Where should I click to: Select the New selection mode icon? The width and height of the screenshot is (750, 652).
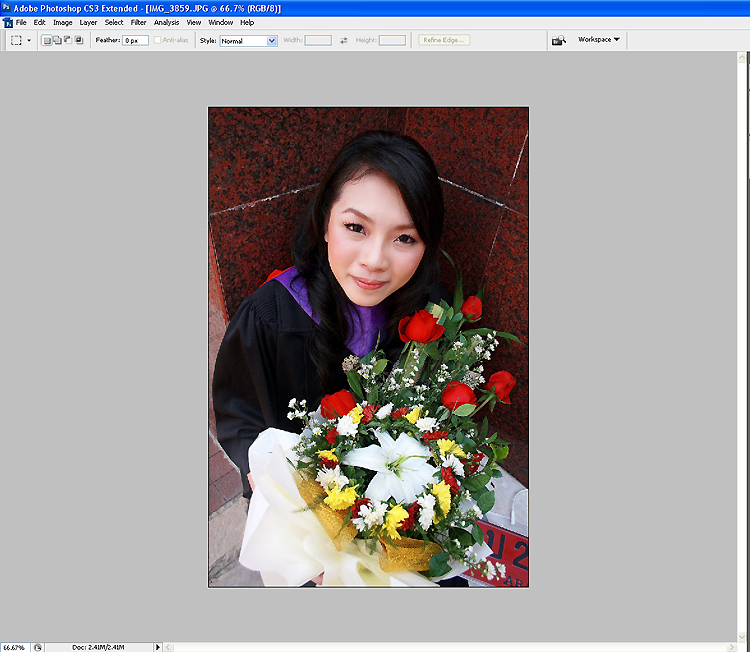point(47,41)
